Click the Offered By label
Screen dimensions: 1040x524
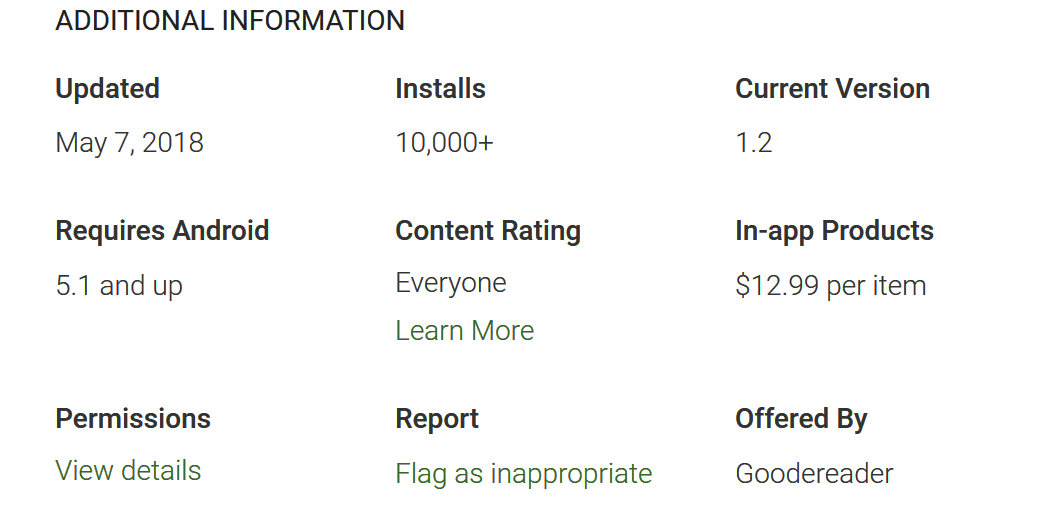tap(801, 419)
